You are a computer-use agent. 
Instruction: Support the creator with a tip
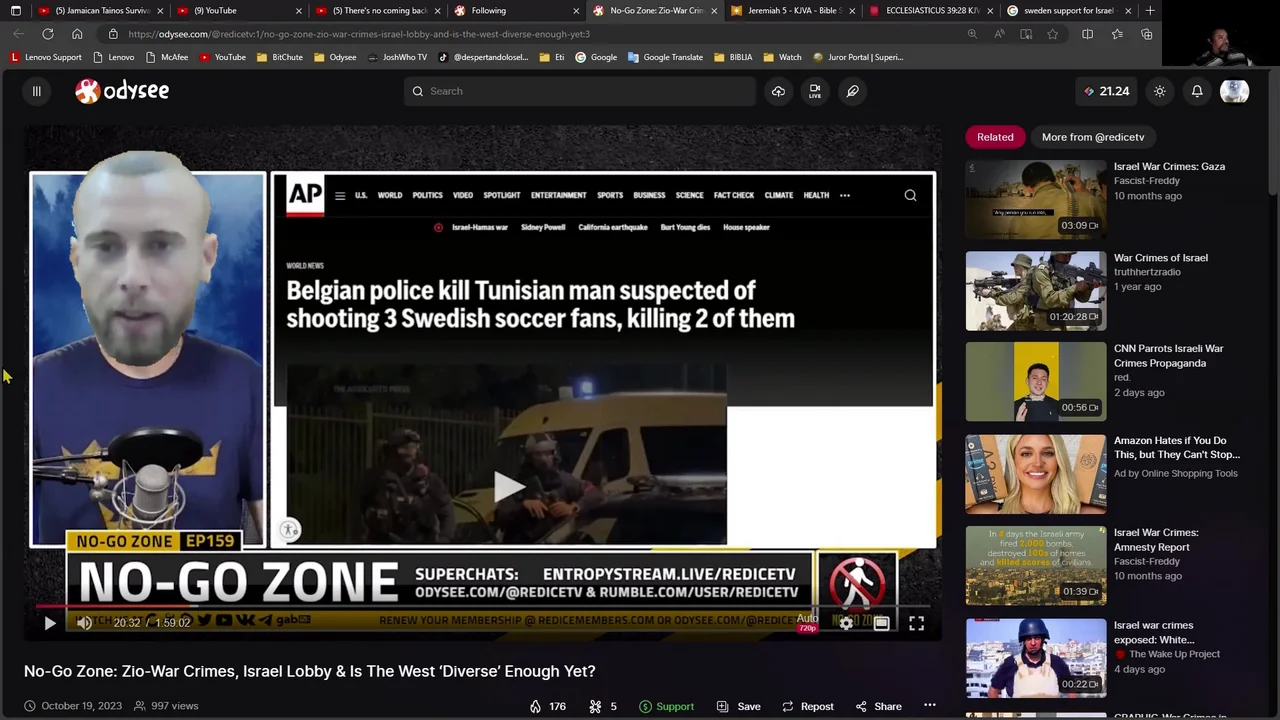[x=666, y=706]
